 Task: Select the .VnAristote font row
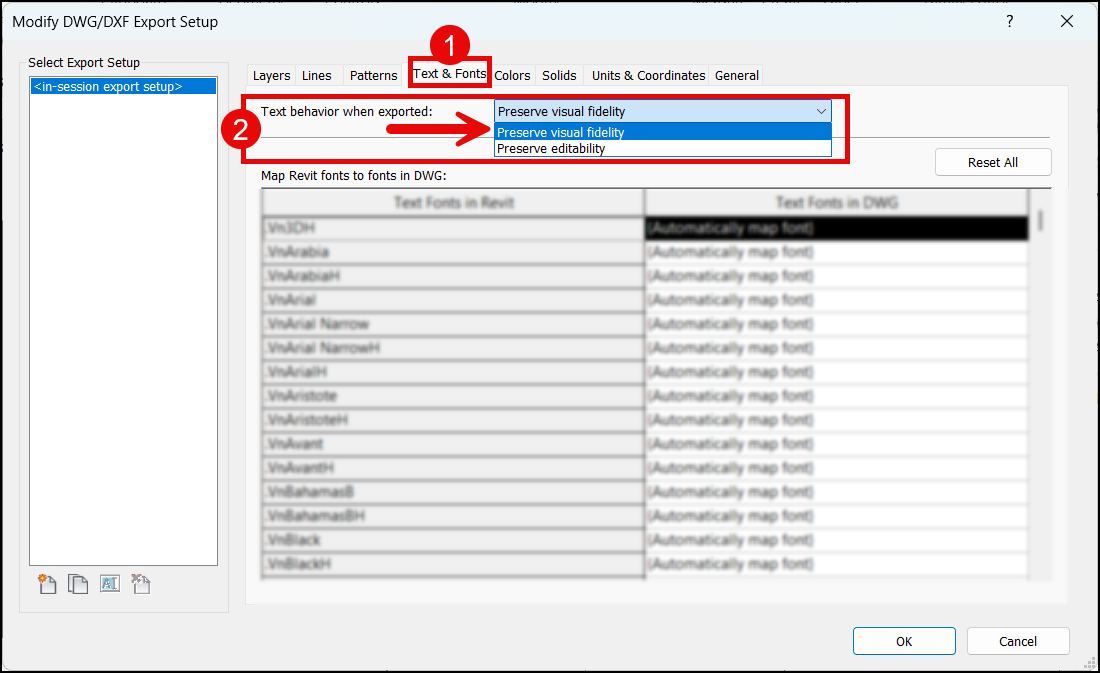point(453,396)
